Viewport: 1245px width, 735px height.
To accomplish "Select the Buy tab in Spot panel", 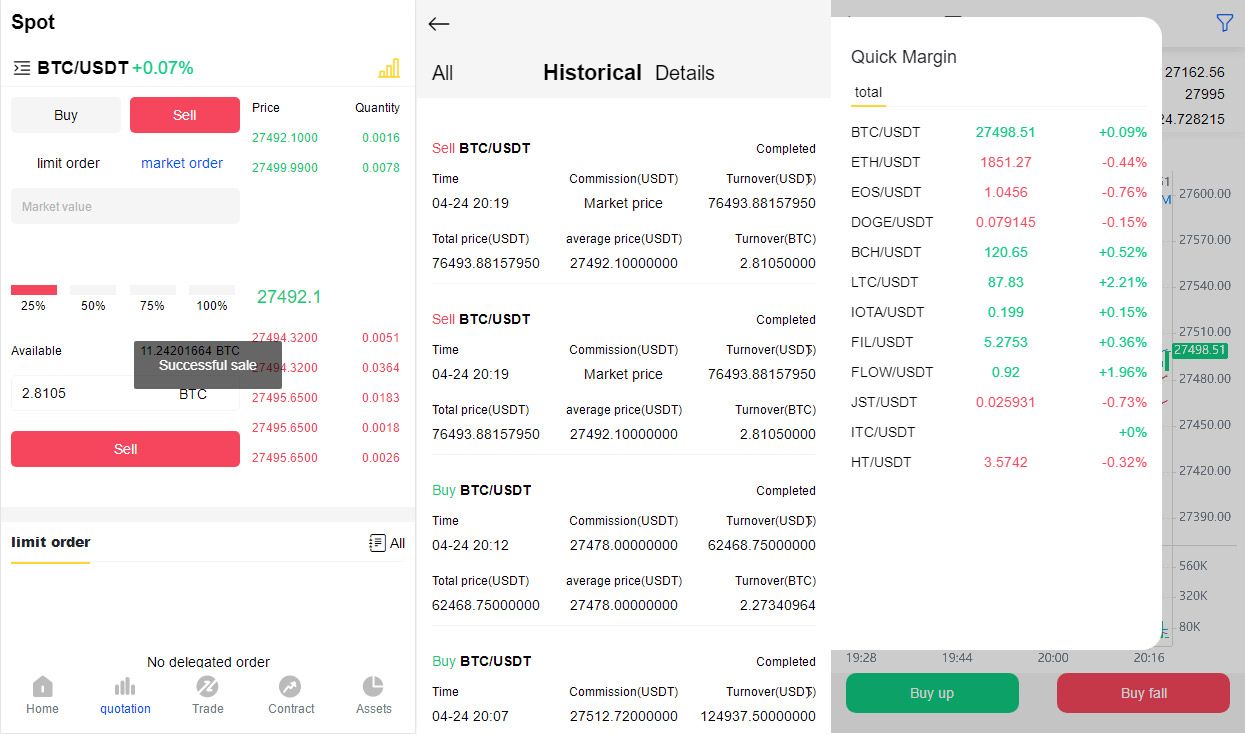I will [66, 115].
